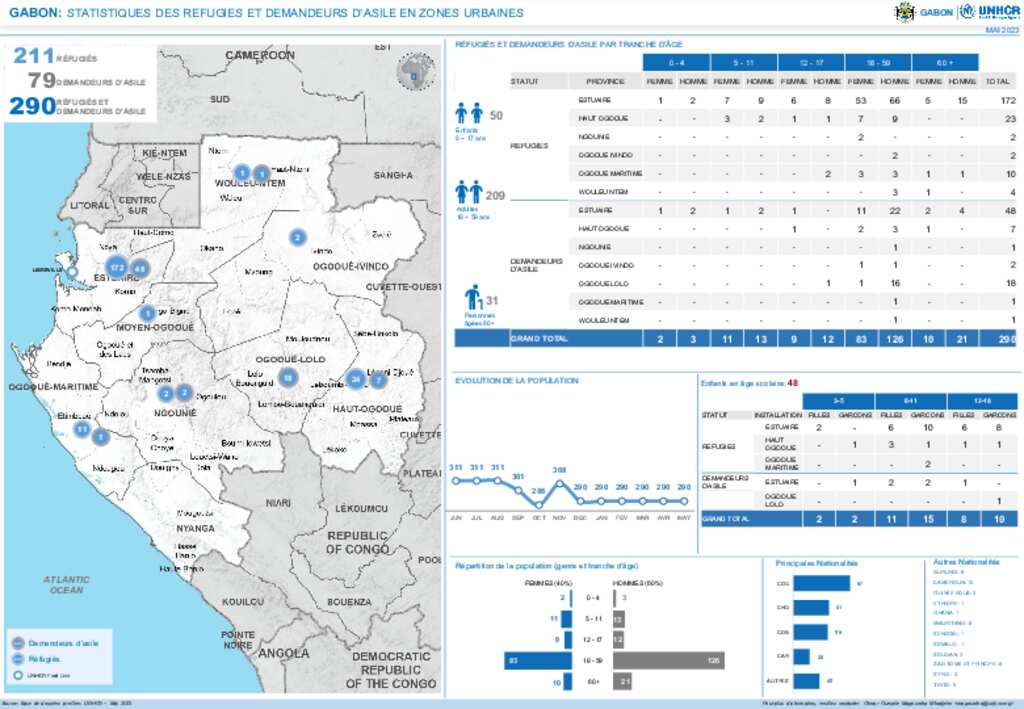Click the PROVINCE column header
The width and height of the screenshot is (1024, 709).
click(605, 81)
